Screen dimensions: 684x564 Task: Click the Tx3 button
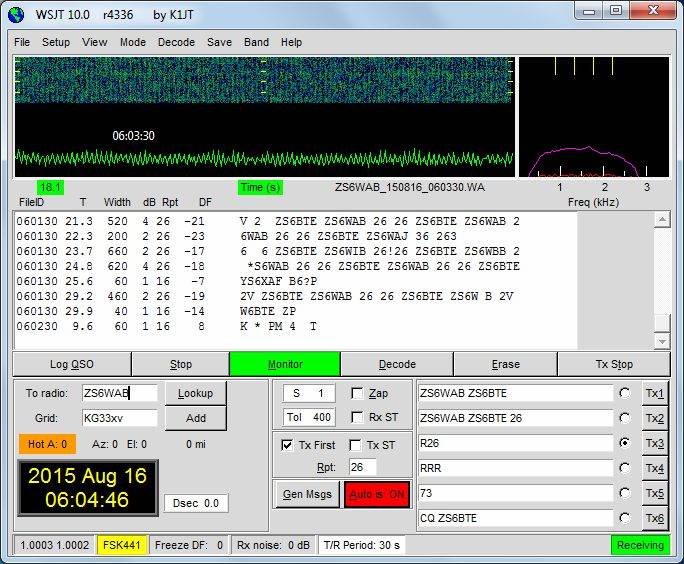(654, 443)
